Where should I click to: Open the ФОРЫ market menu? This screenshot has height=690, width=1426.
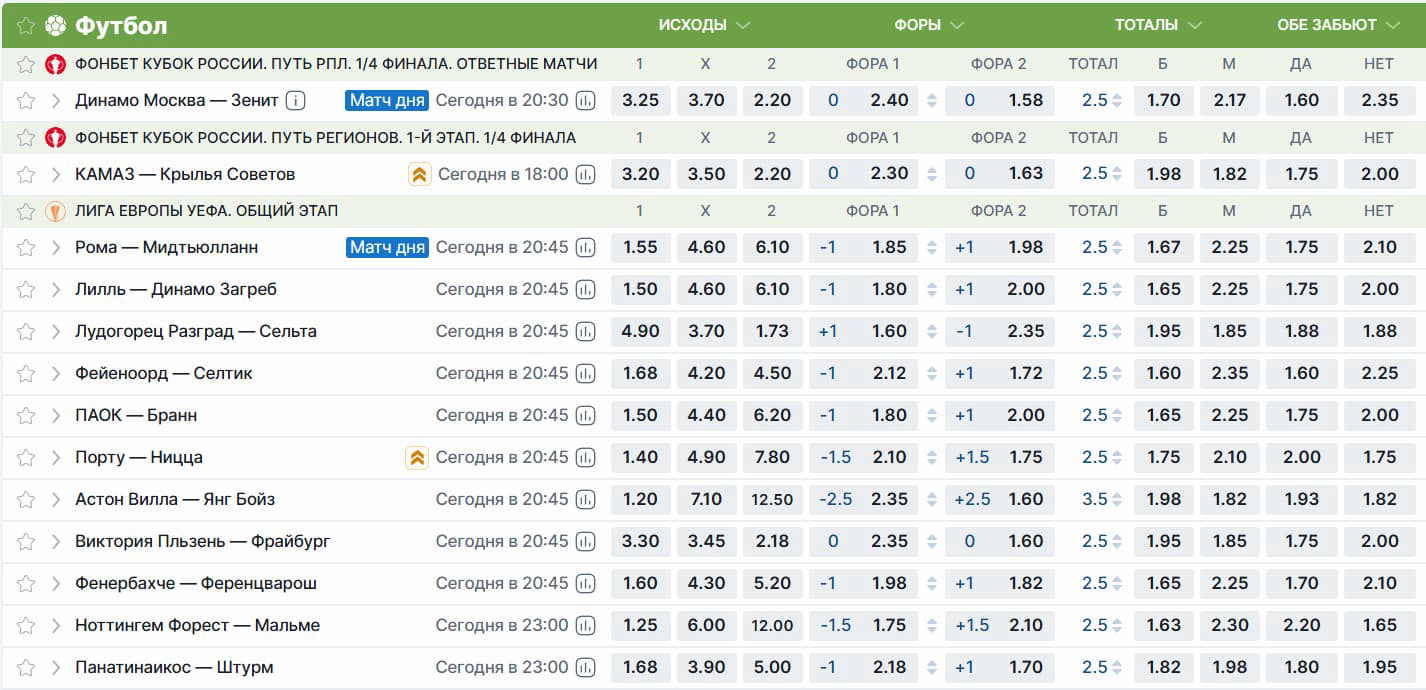click(x=929, y=25)
